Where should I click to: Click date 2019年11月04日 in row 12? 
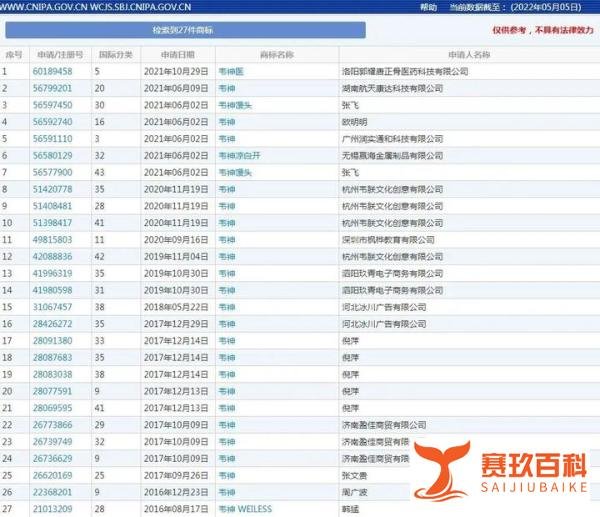pyautogui.click(x=176, y=257)
